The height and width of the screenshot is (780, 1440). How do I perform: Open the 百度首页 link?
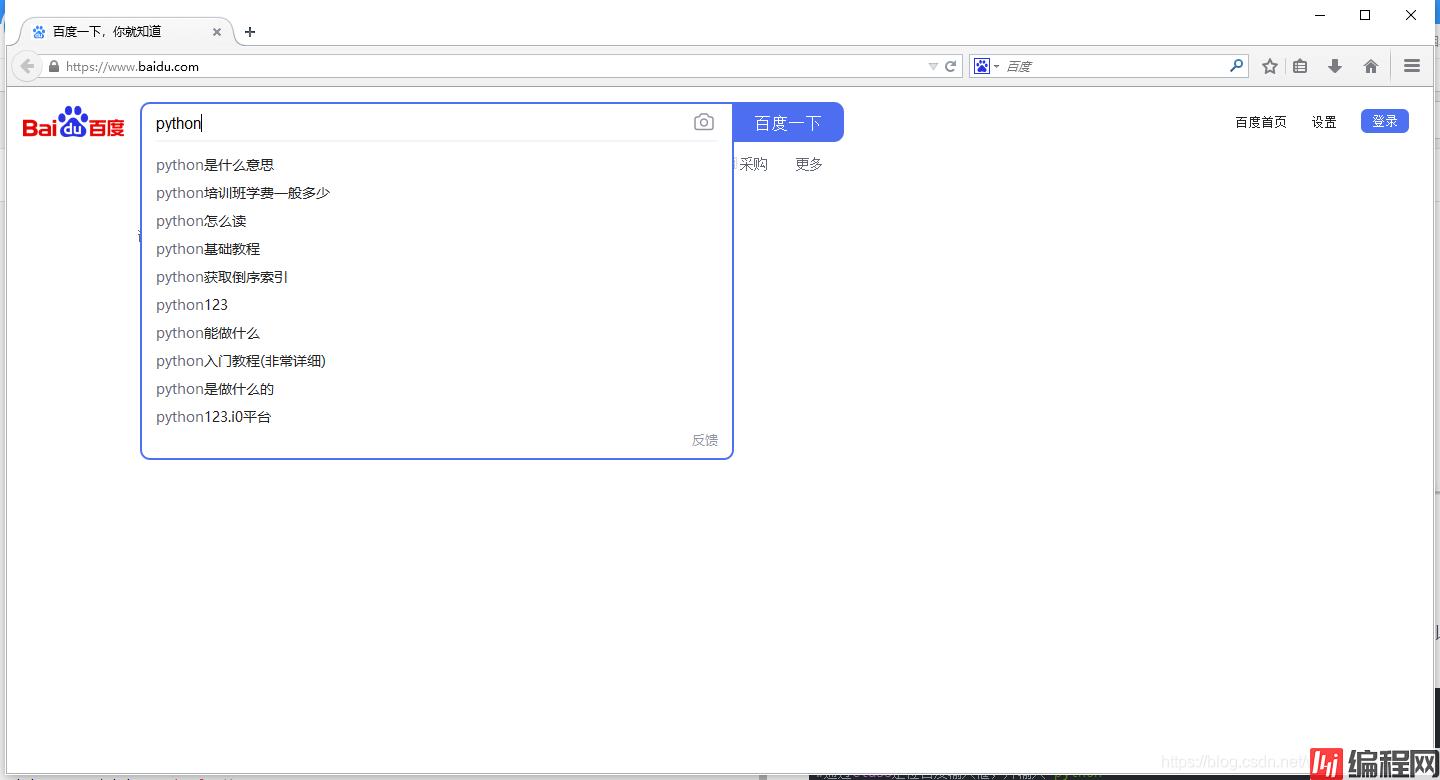pos(1261,122)
